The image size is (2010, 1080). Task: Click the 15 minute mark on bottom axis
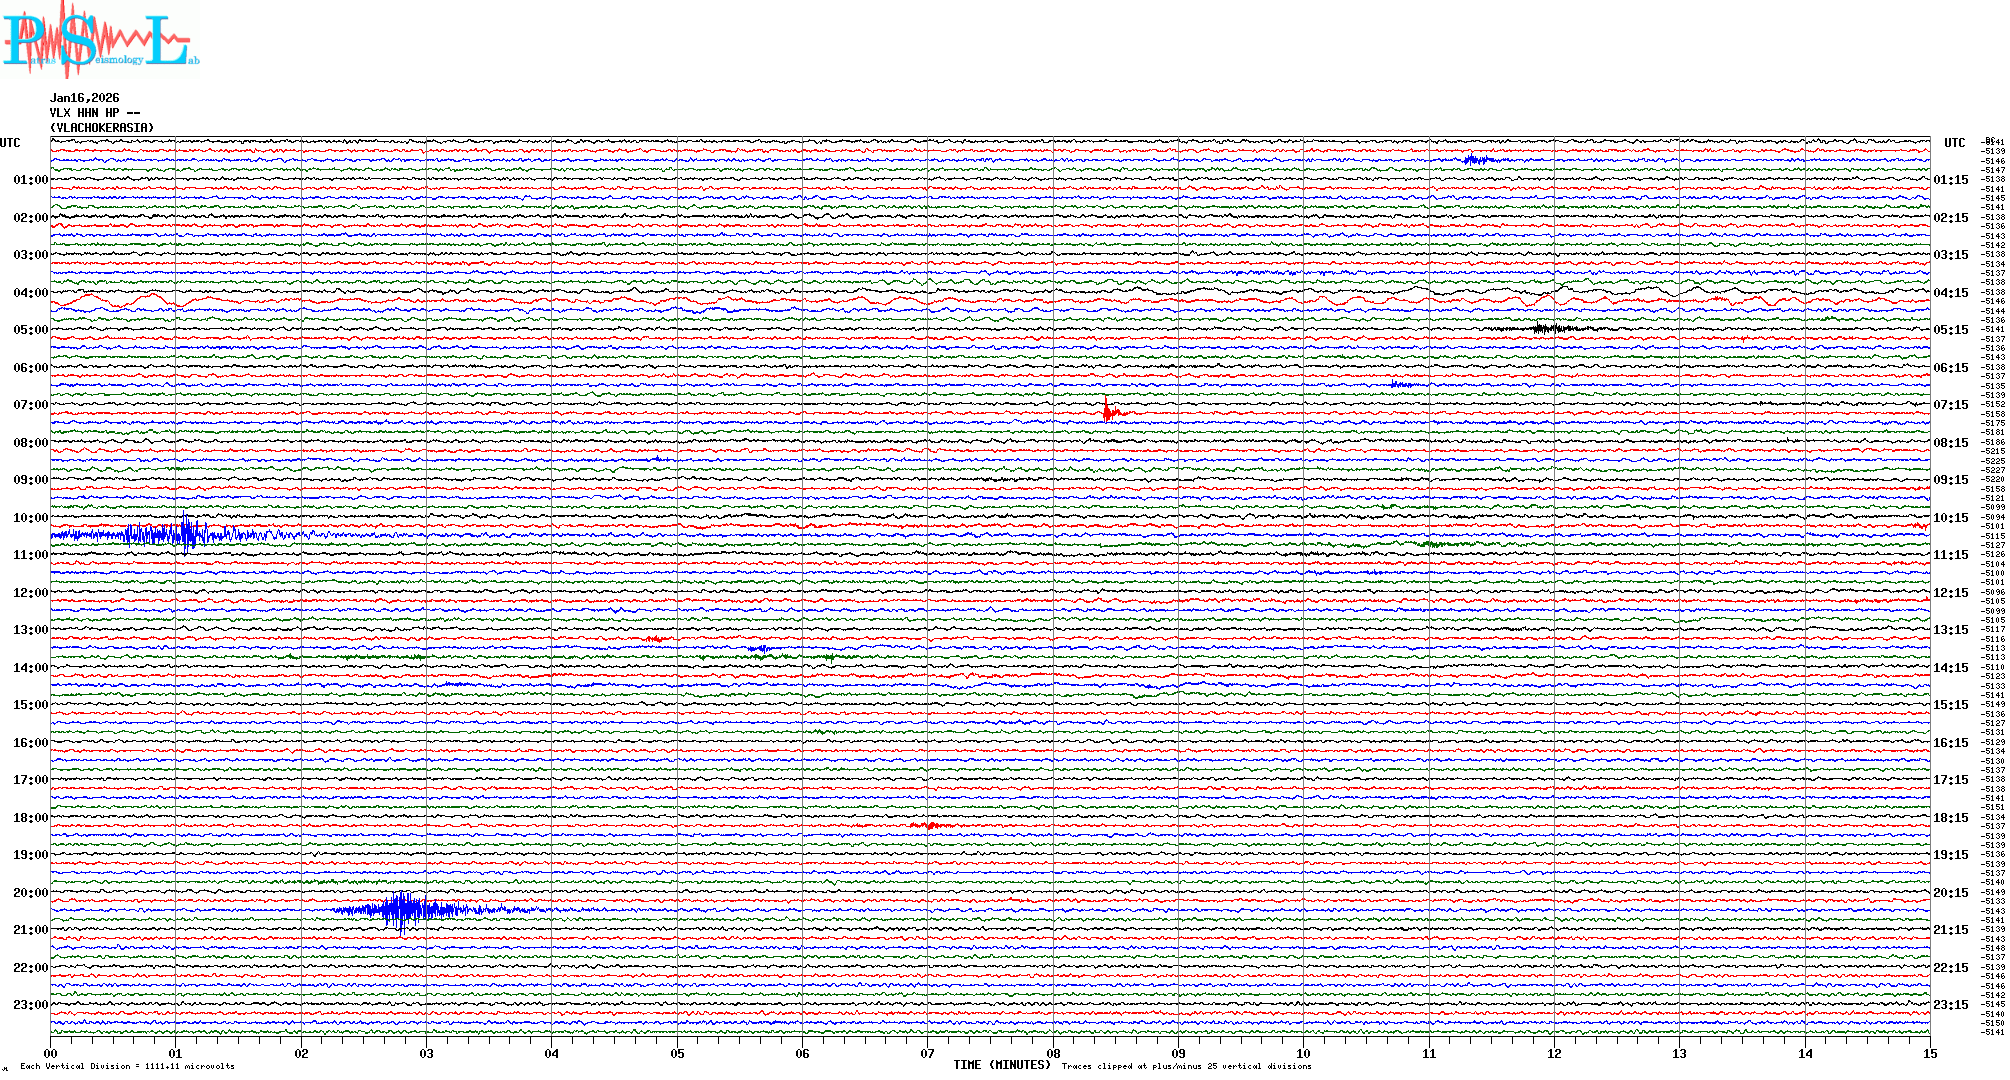pyautogui.click(x=1929, y=1053)
